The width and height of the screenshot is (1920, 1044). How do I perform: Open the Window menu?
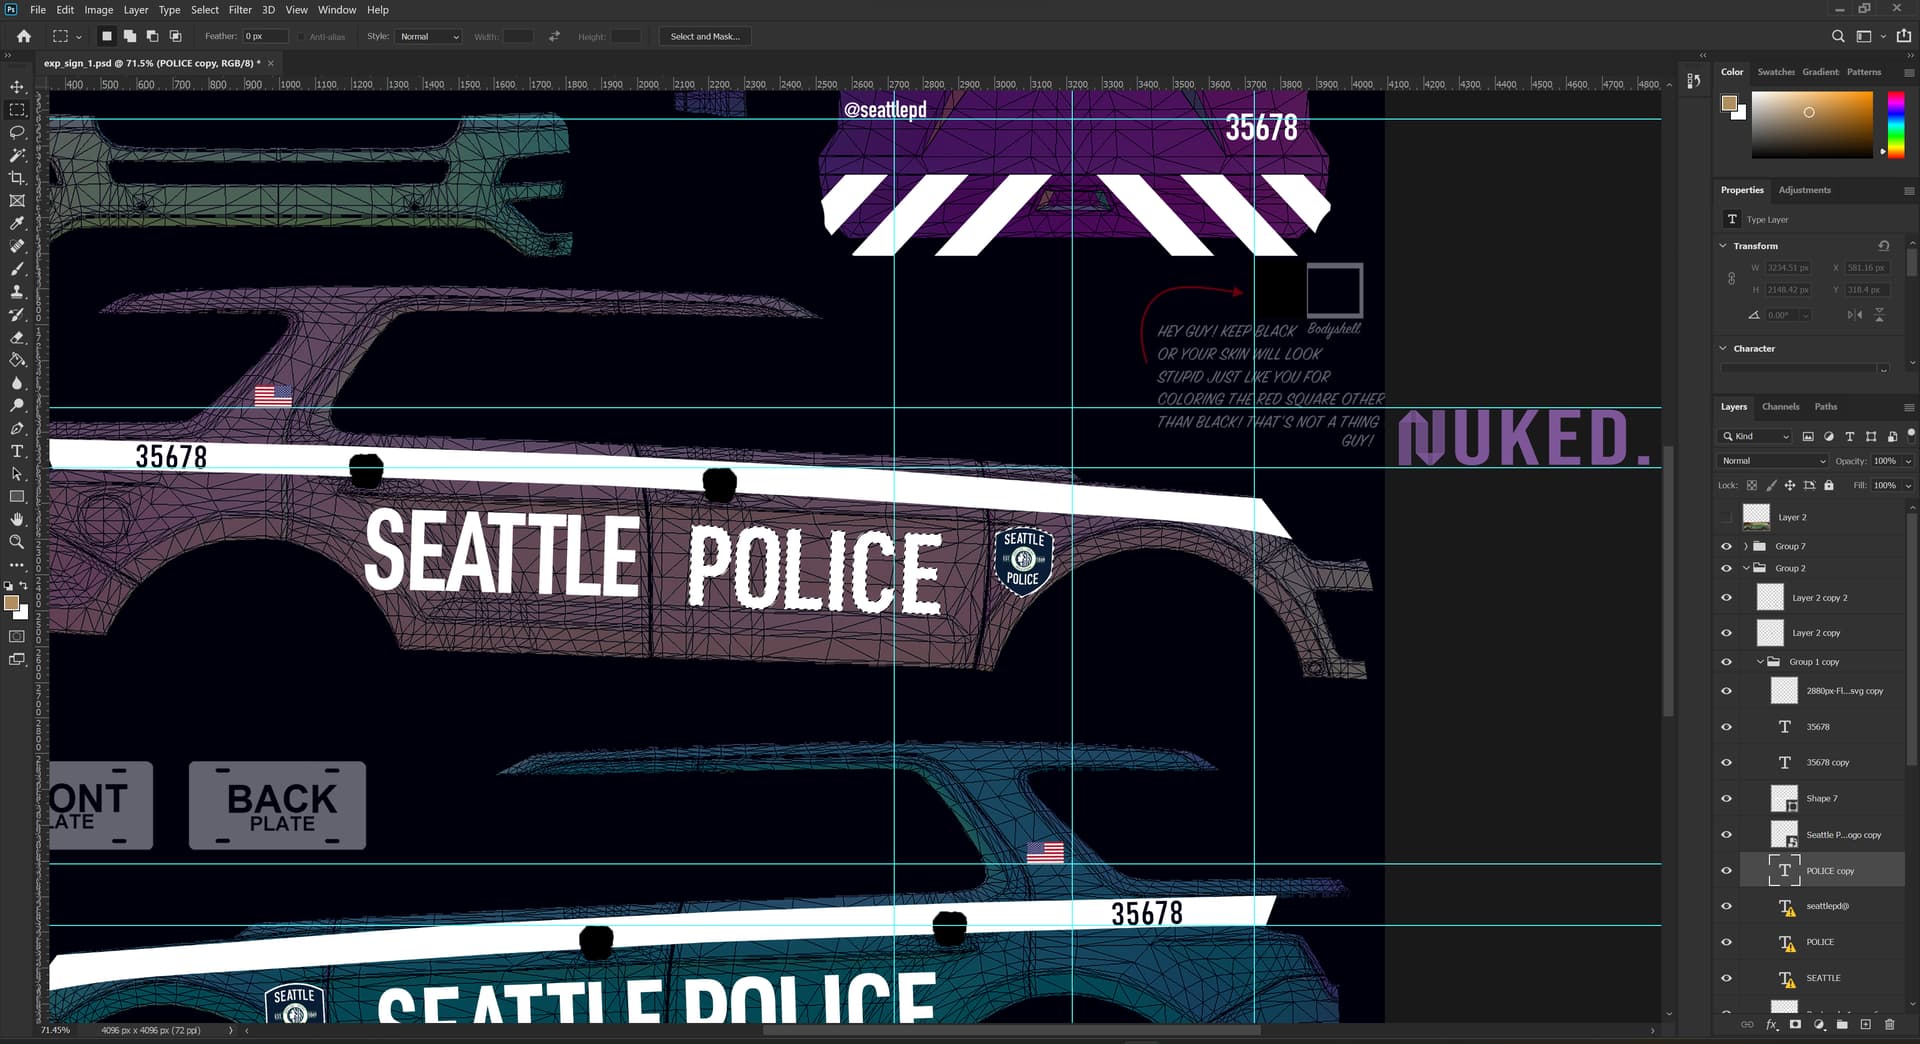pos(337,10)
